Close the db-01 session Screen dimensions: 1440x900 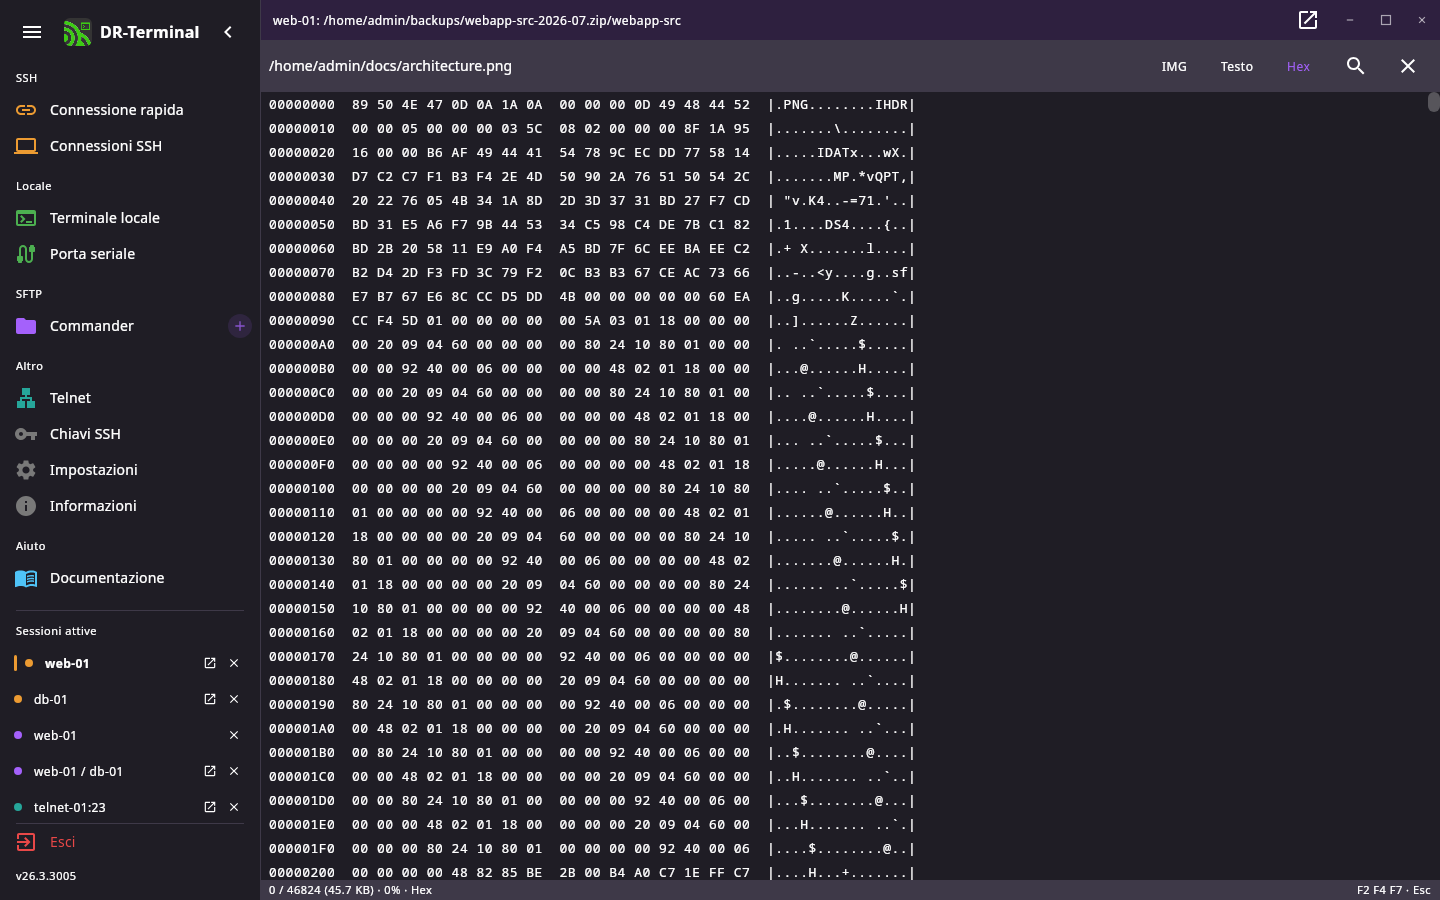click(234, 699)
